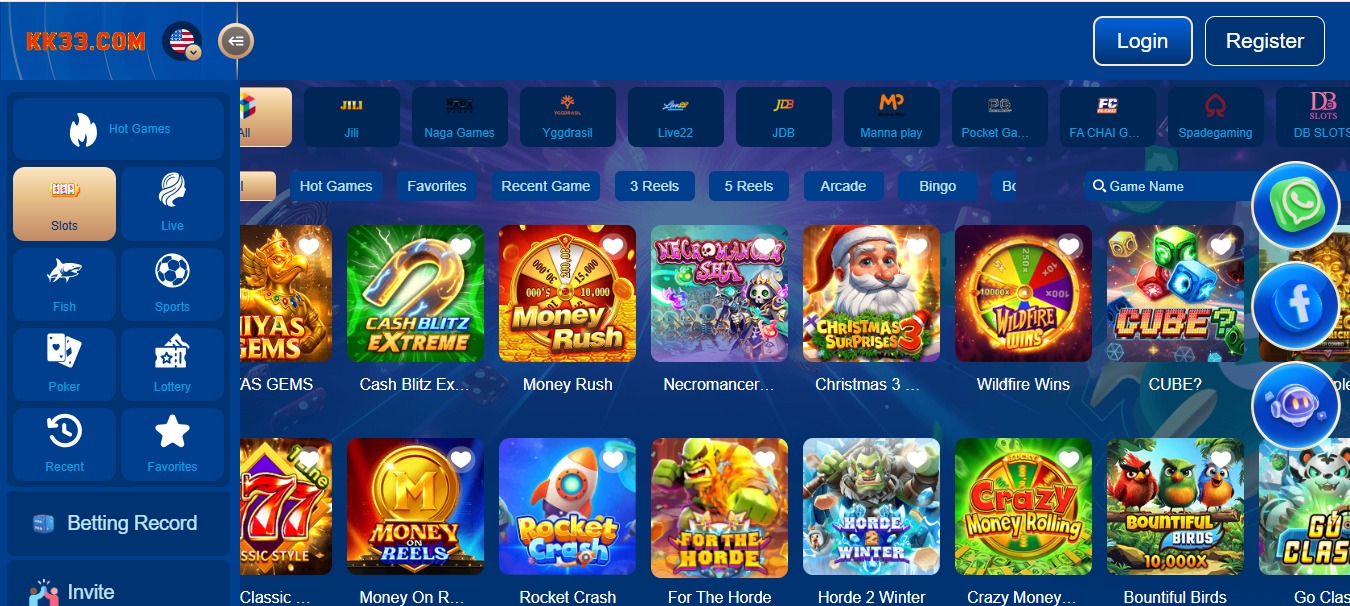This screenshot has width=1350, height=606.
Task: Switch to the 3 Reels filter
Action: [x=654, y=186]
